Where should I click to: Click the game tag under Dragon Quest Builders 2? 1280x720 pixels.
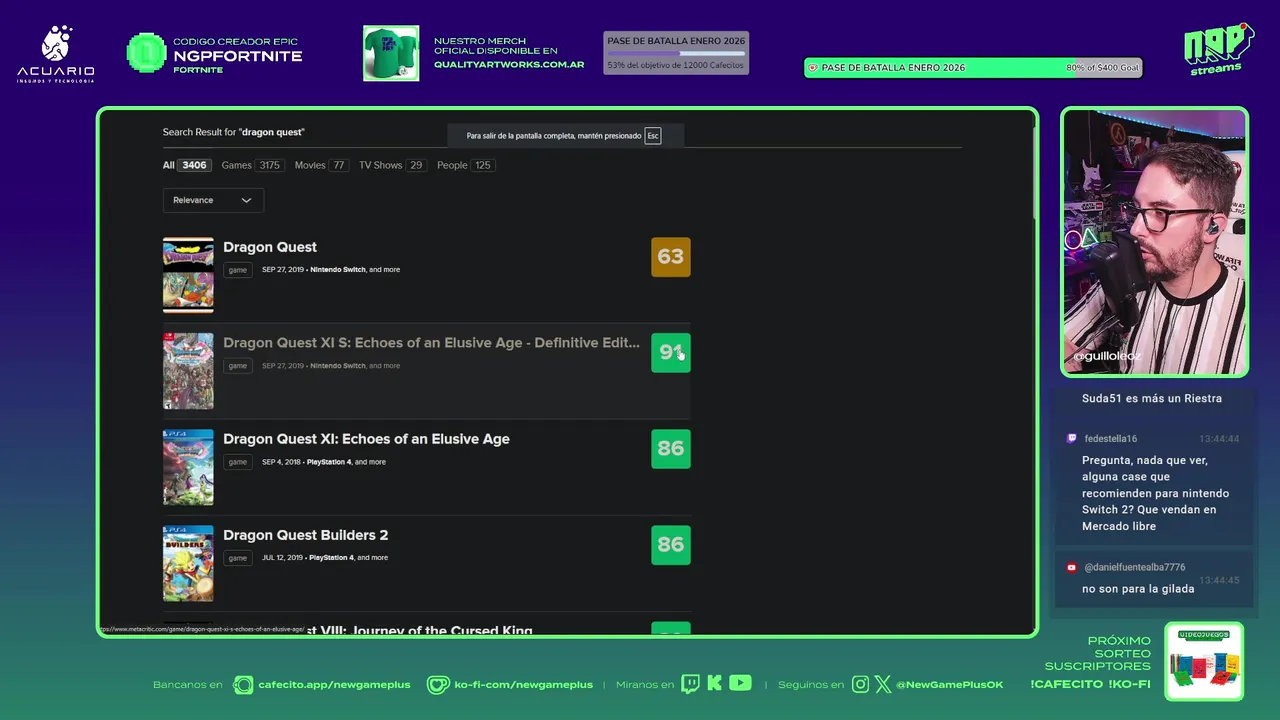pyautogui.click(x=237, y=558)
